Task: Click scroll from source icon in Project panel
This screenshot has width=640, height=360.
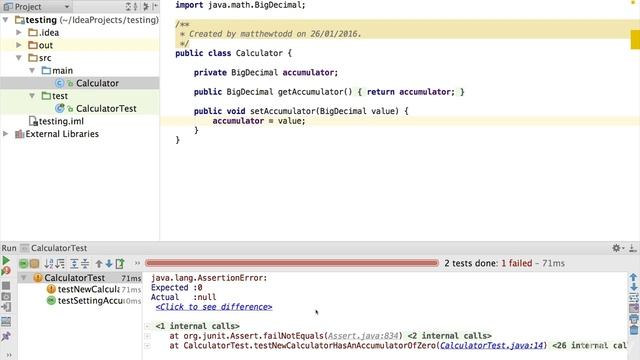Action: (127, 7)
